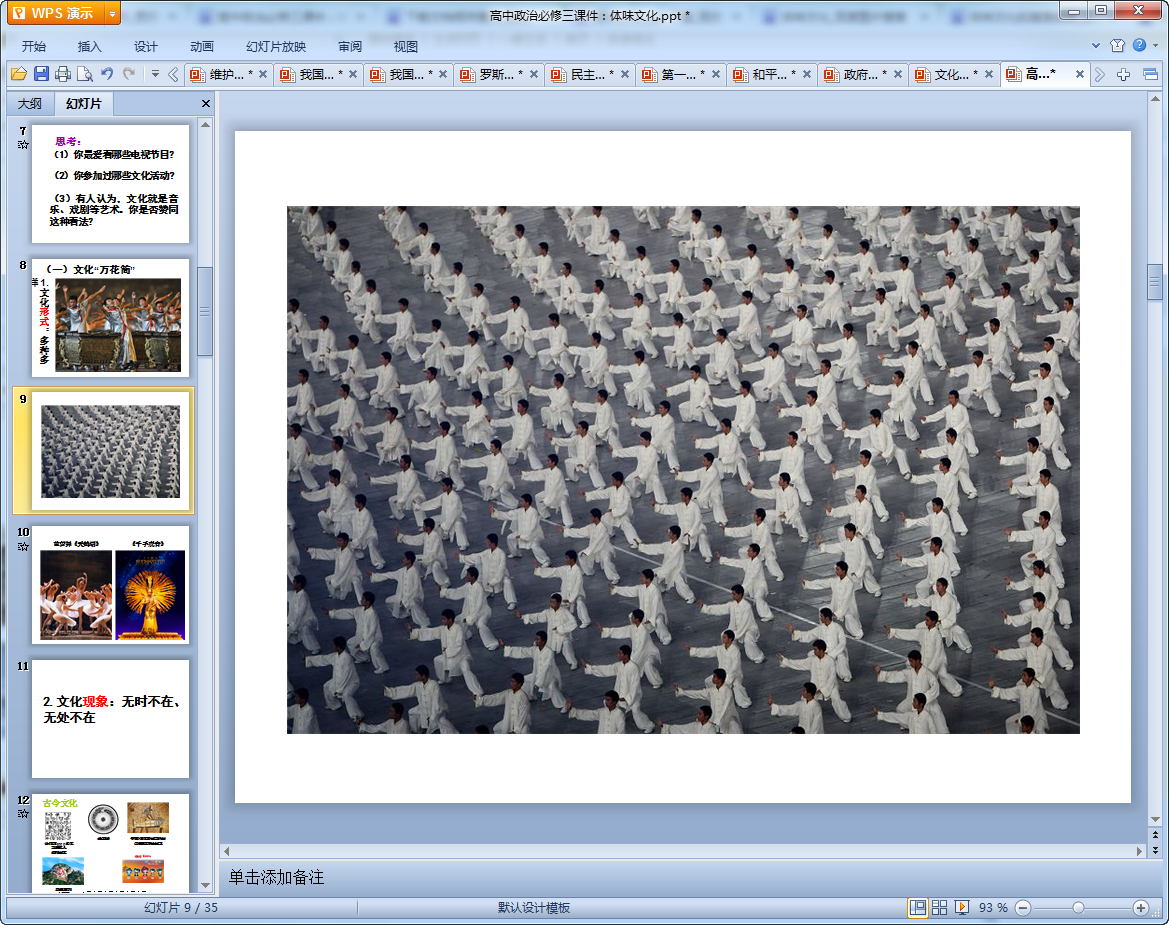
Task: Click the animation star icon on slide 7
Action: 23,145
